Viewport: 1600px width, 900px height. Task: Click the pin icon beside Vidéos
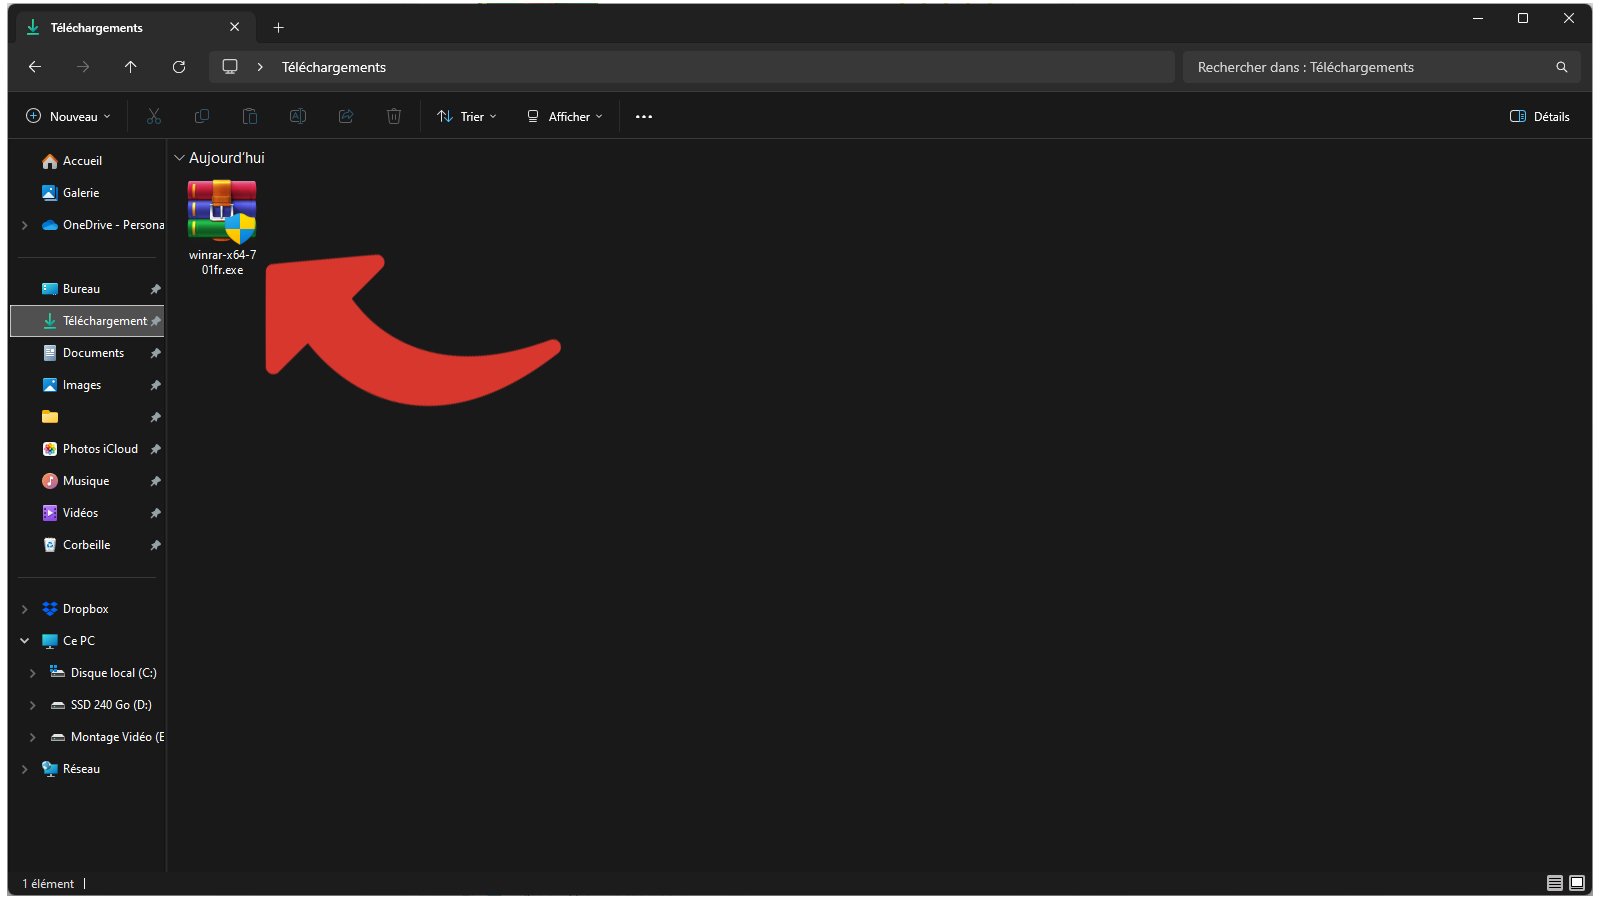click(x=155, y=513)
